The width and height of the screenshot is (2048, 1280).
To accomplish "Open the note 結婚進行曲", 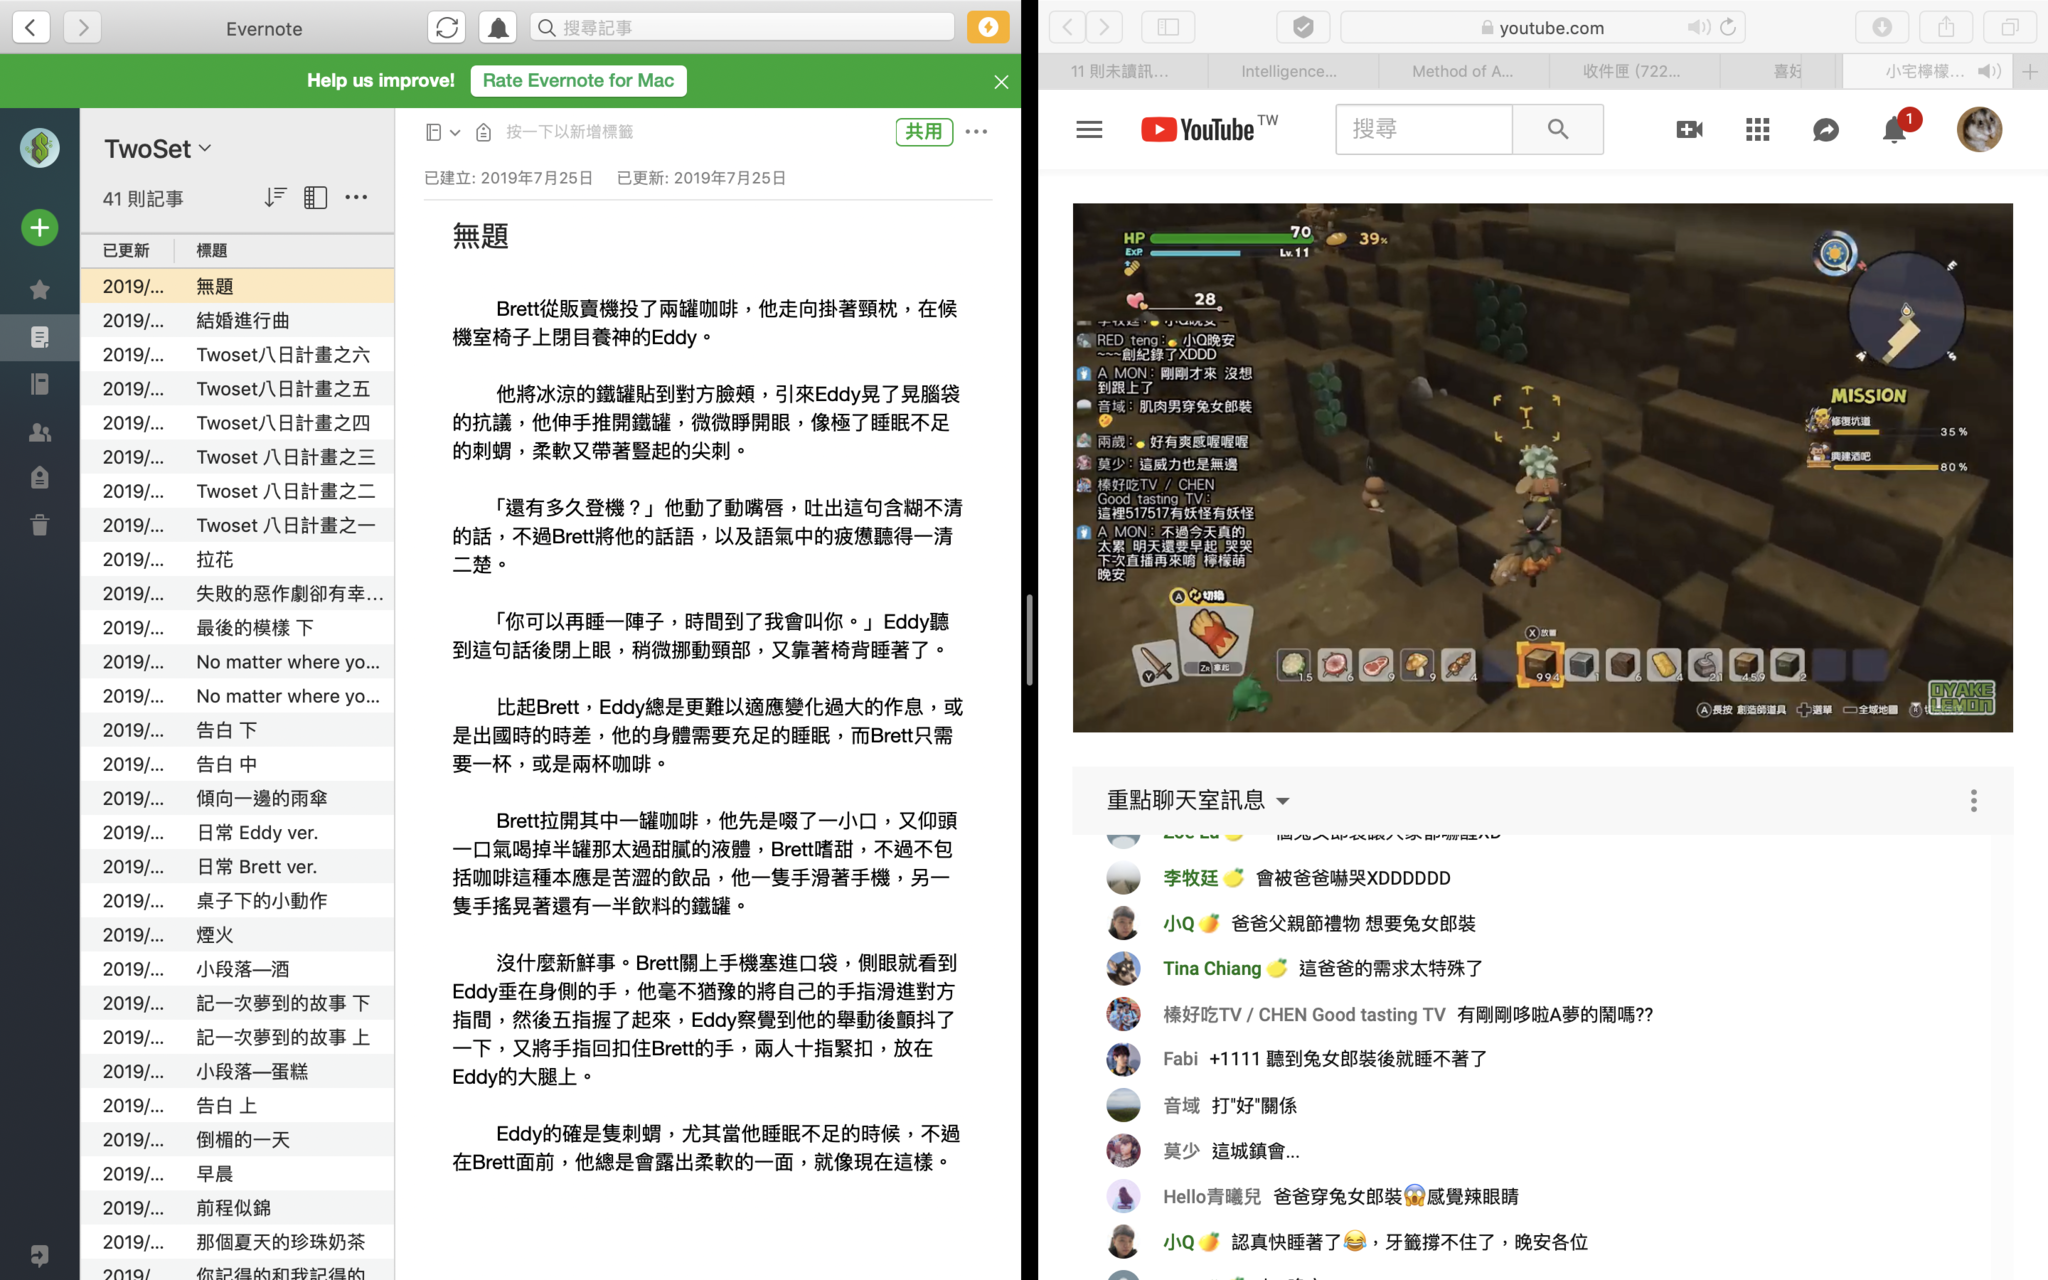I will (x=238, y=320).
